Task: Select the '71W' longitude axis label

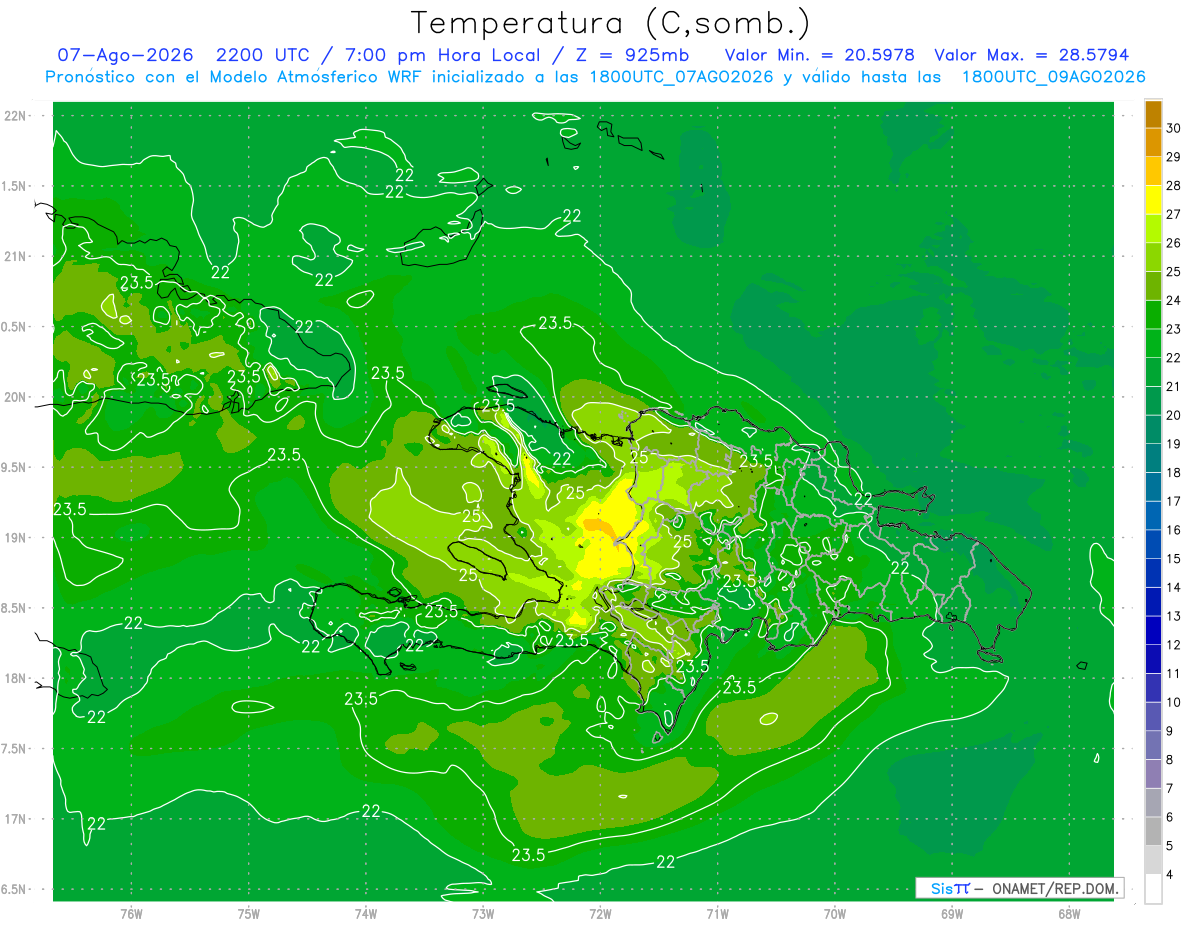Action: 717,913
